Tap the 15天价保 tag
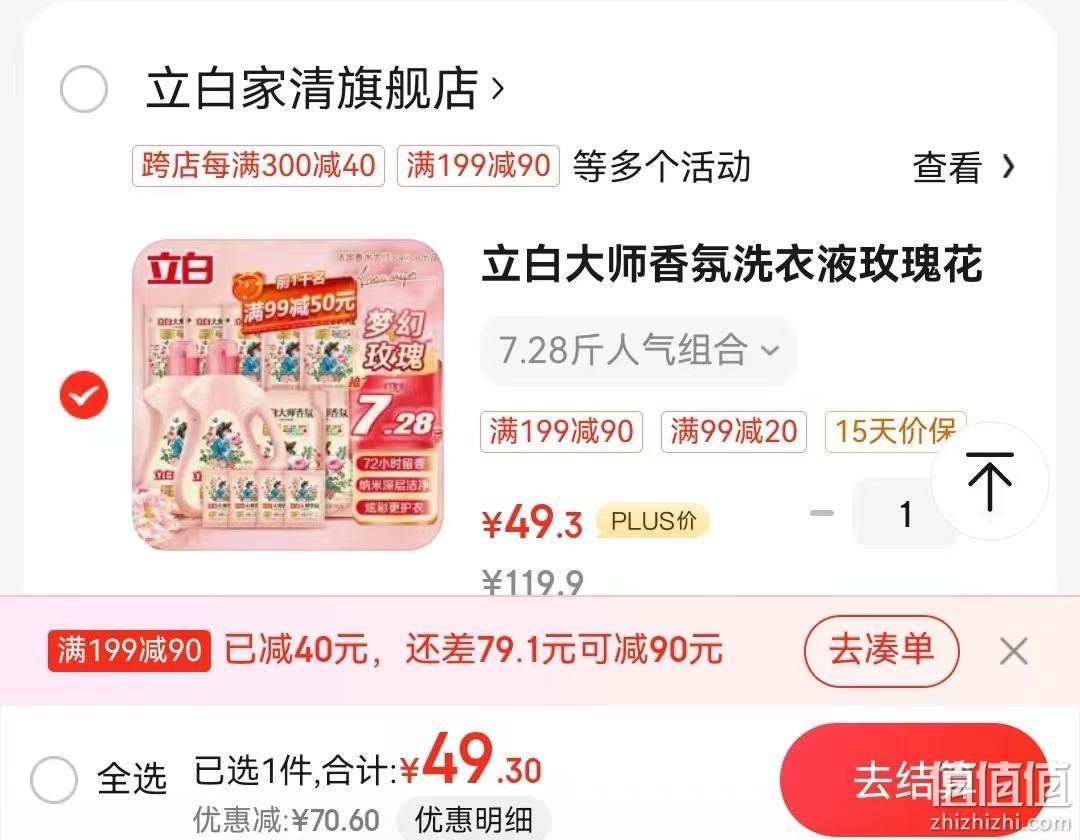Screen dimensions: 1080x840 [x=895, y=432]
